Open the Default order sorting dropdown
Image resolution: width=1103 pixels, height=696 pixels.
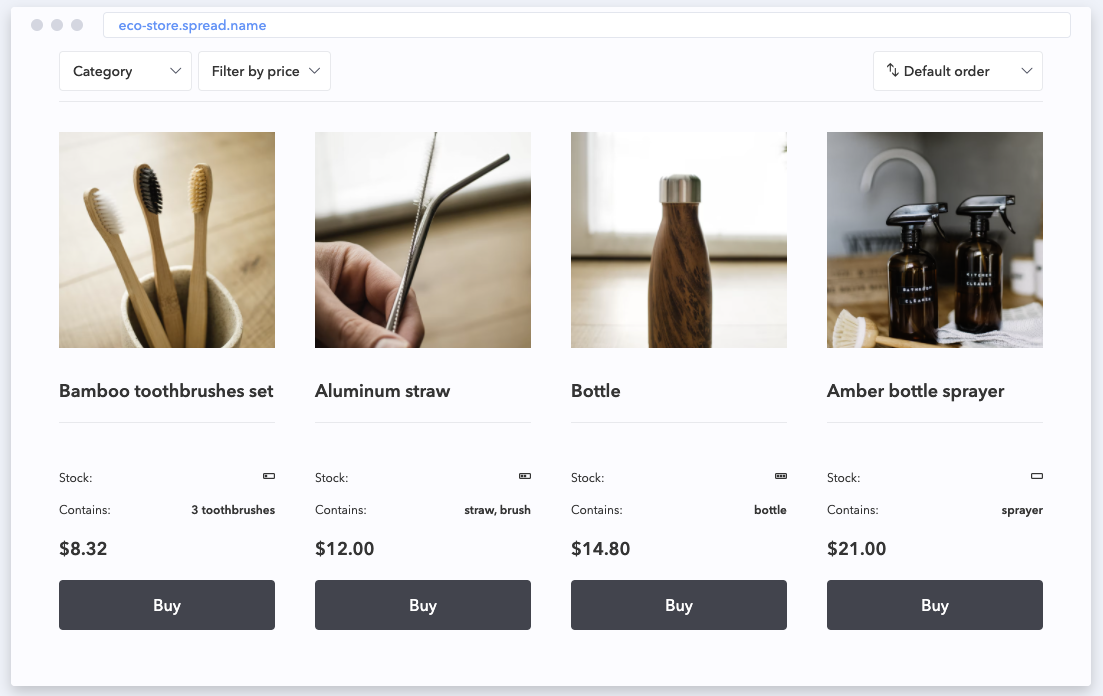(x=958, y=71)
